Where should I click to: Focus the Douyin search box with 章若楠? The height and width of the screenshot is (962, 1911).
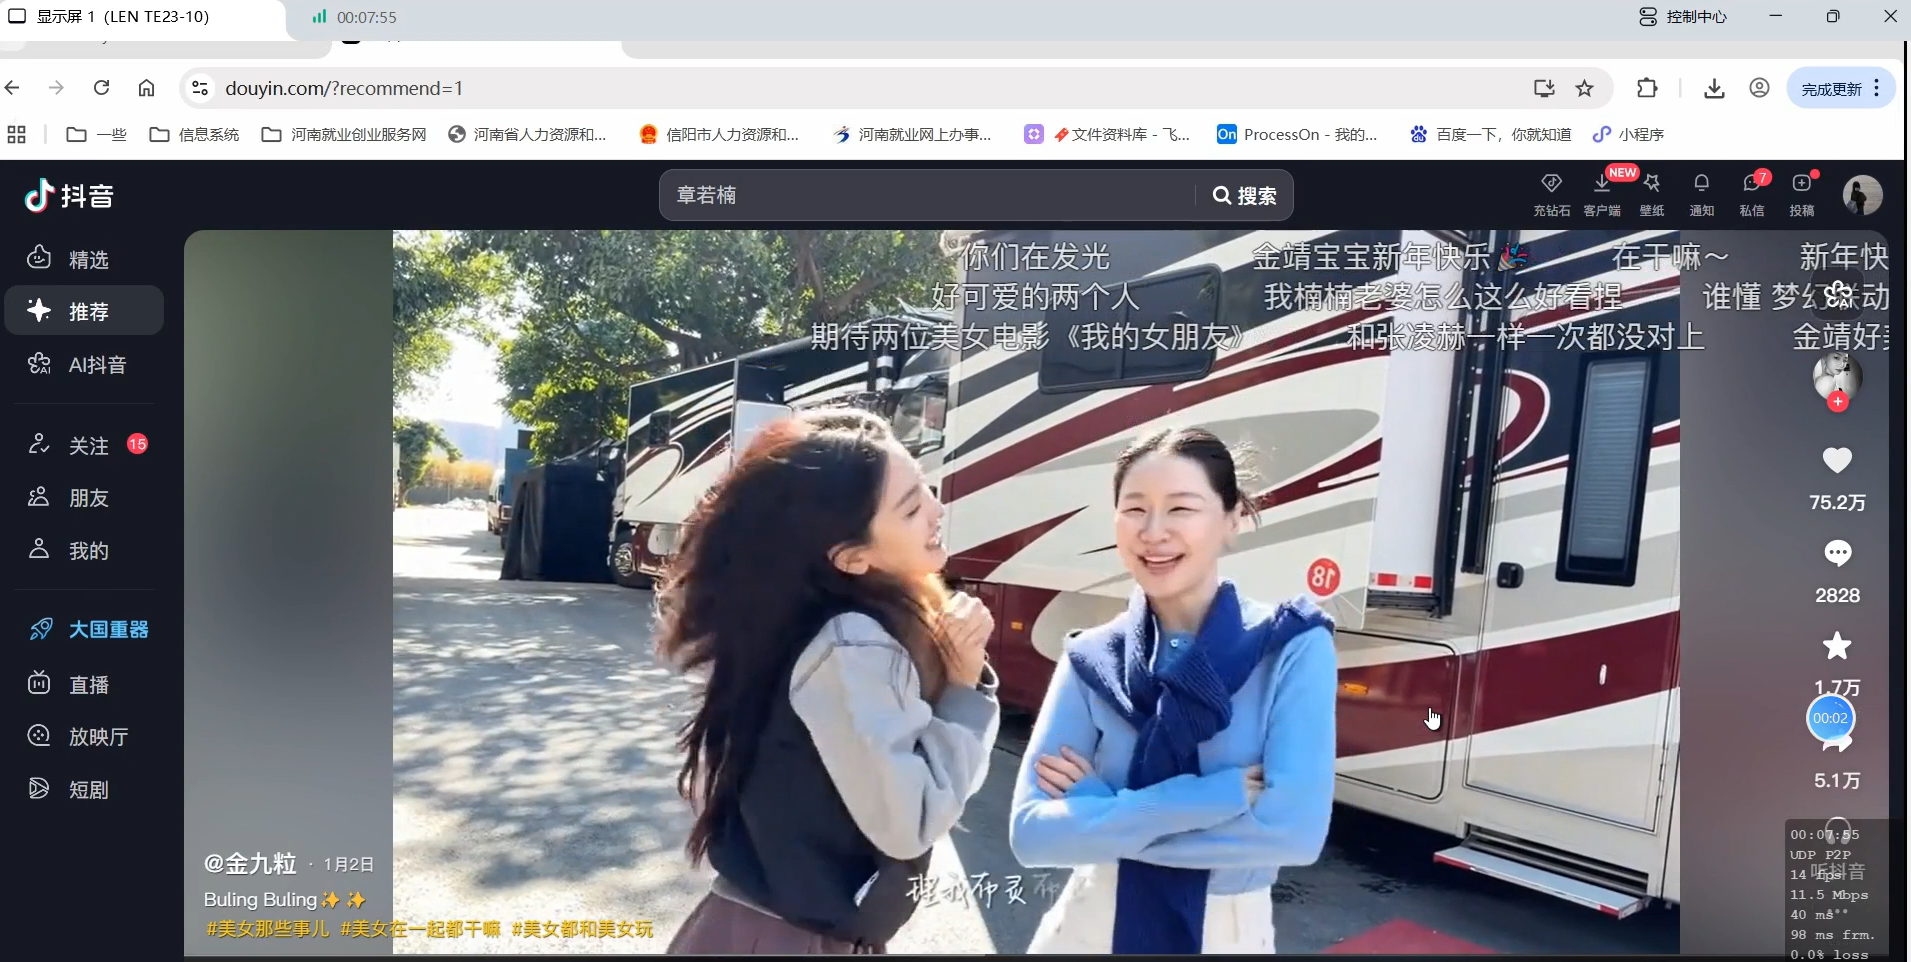point(928,195)
